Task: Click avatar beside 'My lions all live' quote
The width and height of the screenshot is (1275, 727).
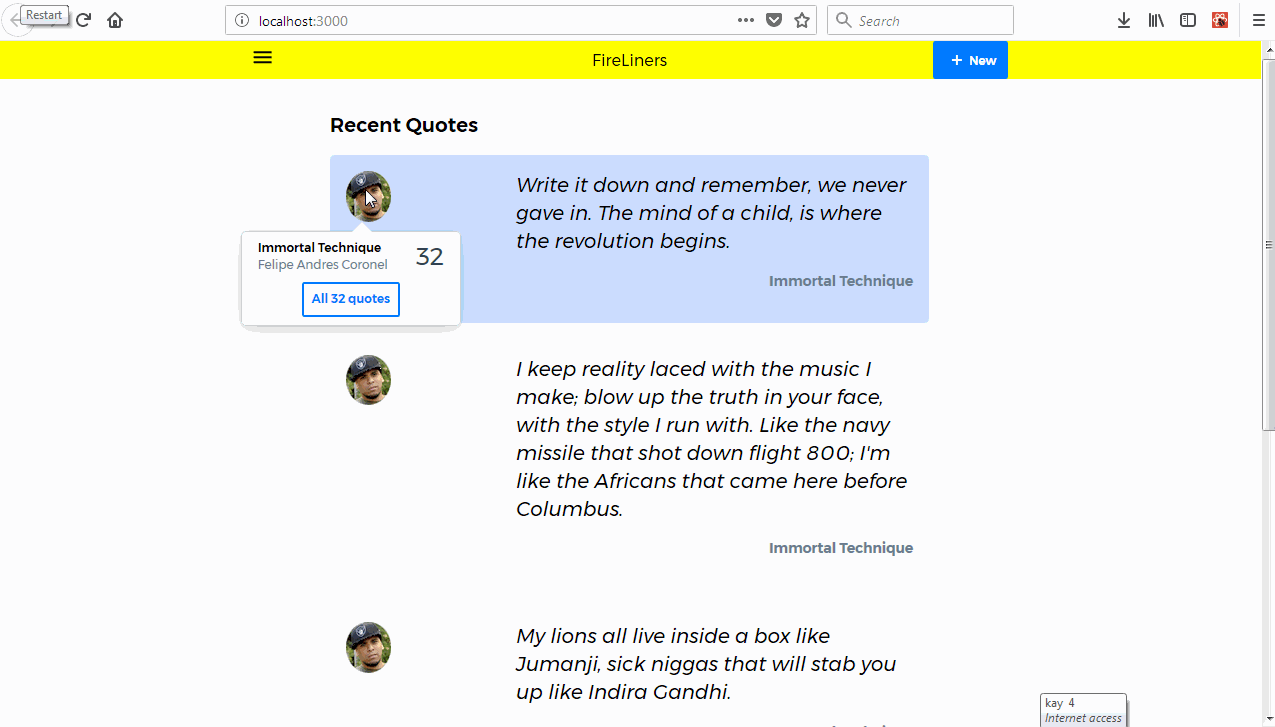Action: click(x=368, y=647)
